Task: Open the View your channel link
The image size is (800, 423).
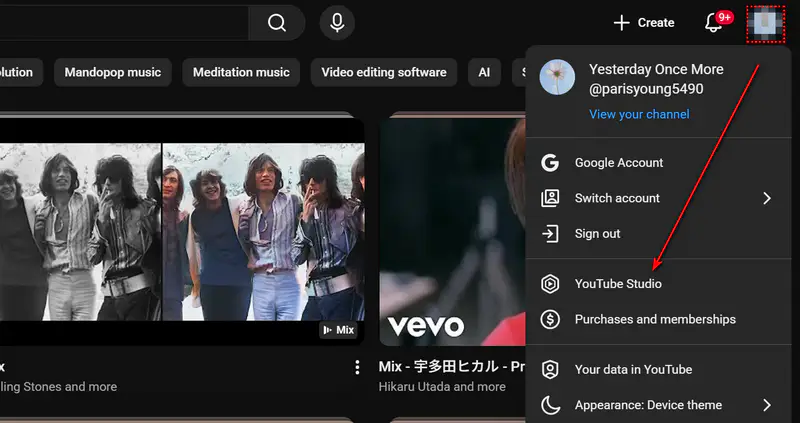Action: (x=639, y=114)
